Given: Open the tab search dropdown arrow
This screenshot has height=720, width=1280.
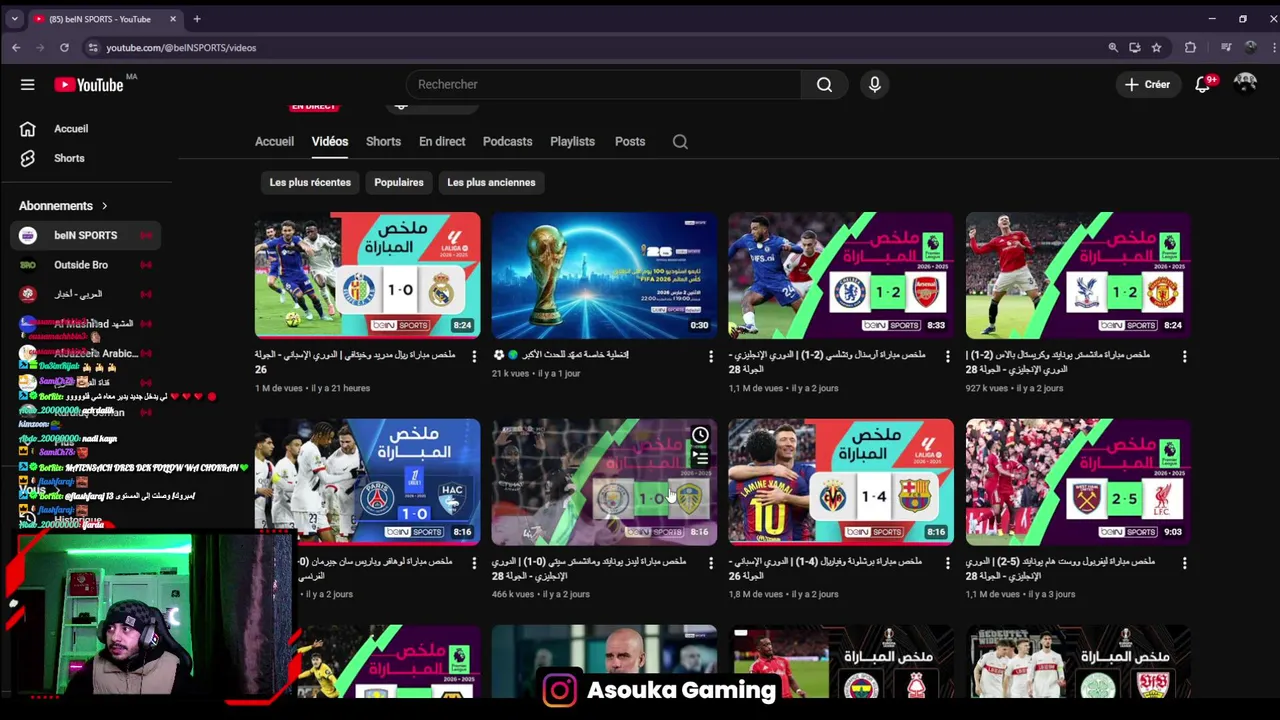Looking at the screenshot, I should point(14,19).
